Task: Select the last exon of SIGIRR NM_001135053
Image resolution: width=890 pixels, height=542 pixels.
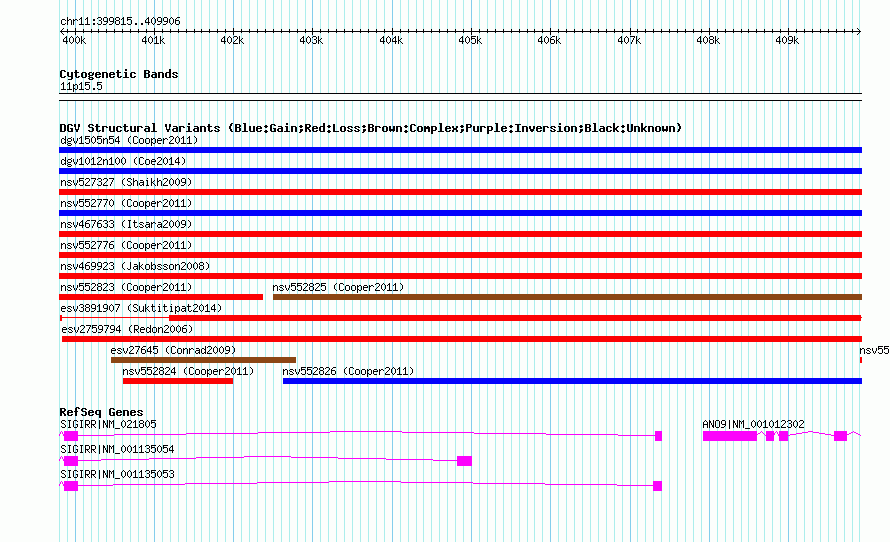Action: click(657, 486)
